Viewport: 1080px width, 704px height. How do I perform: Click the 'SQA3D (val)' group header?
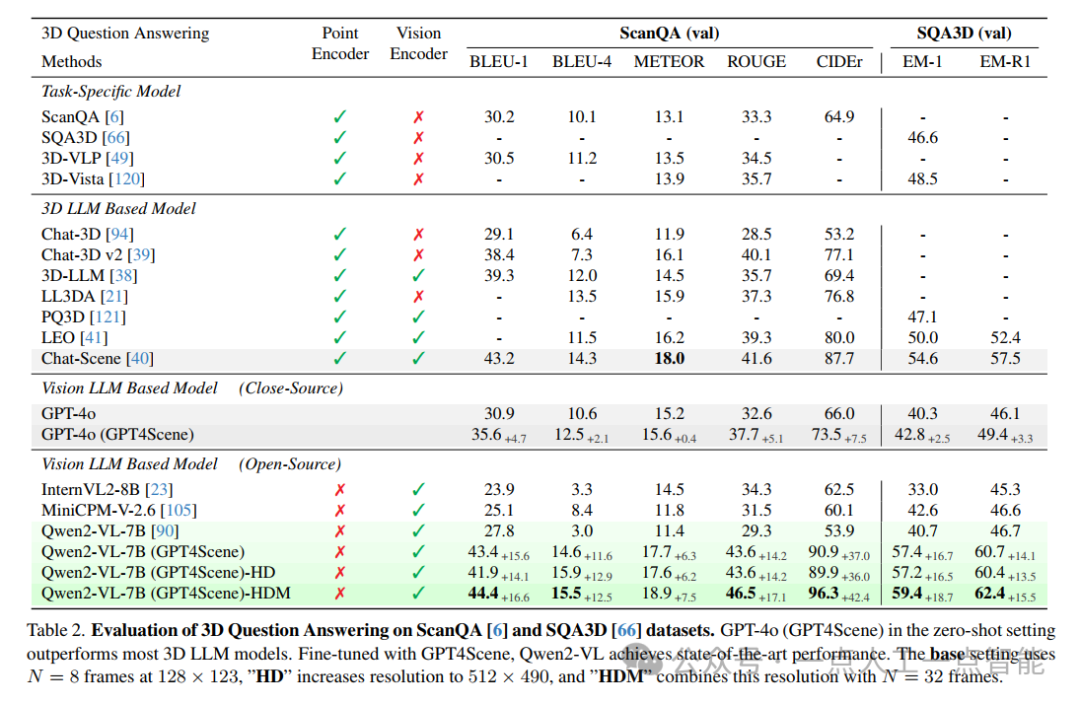tap(964, 33)
